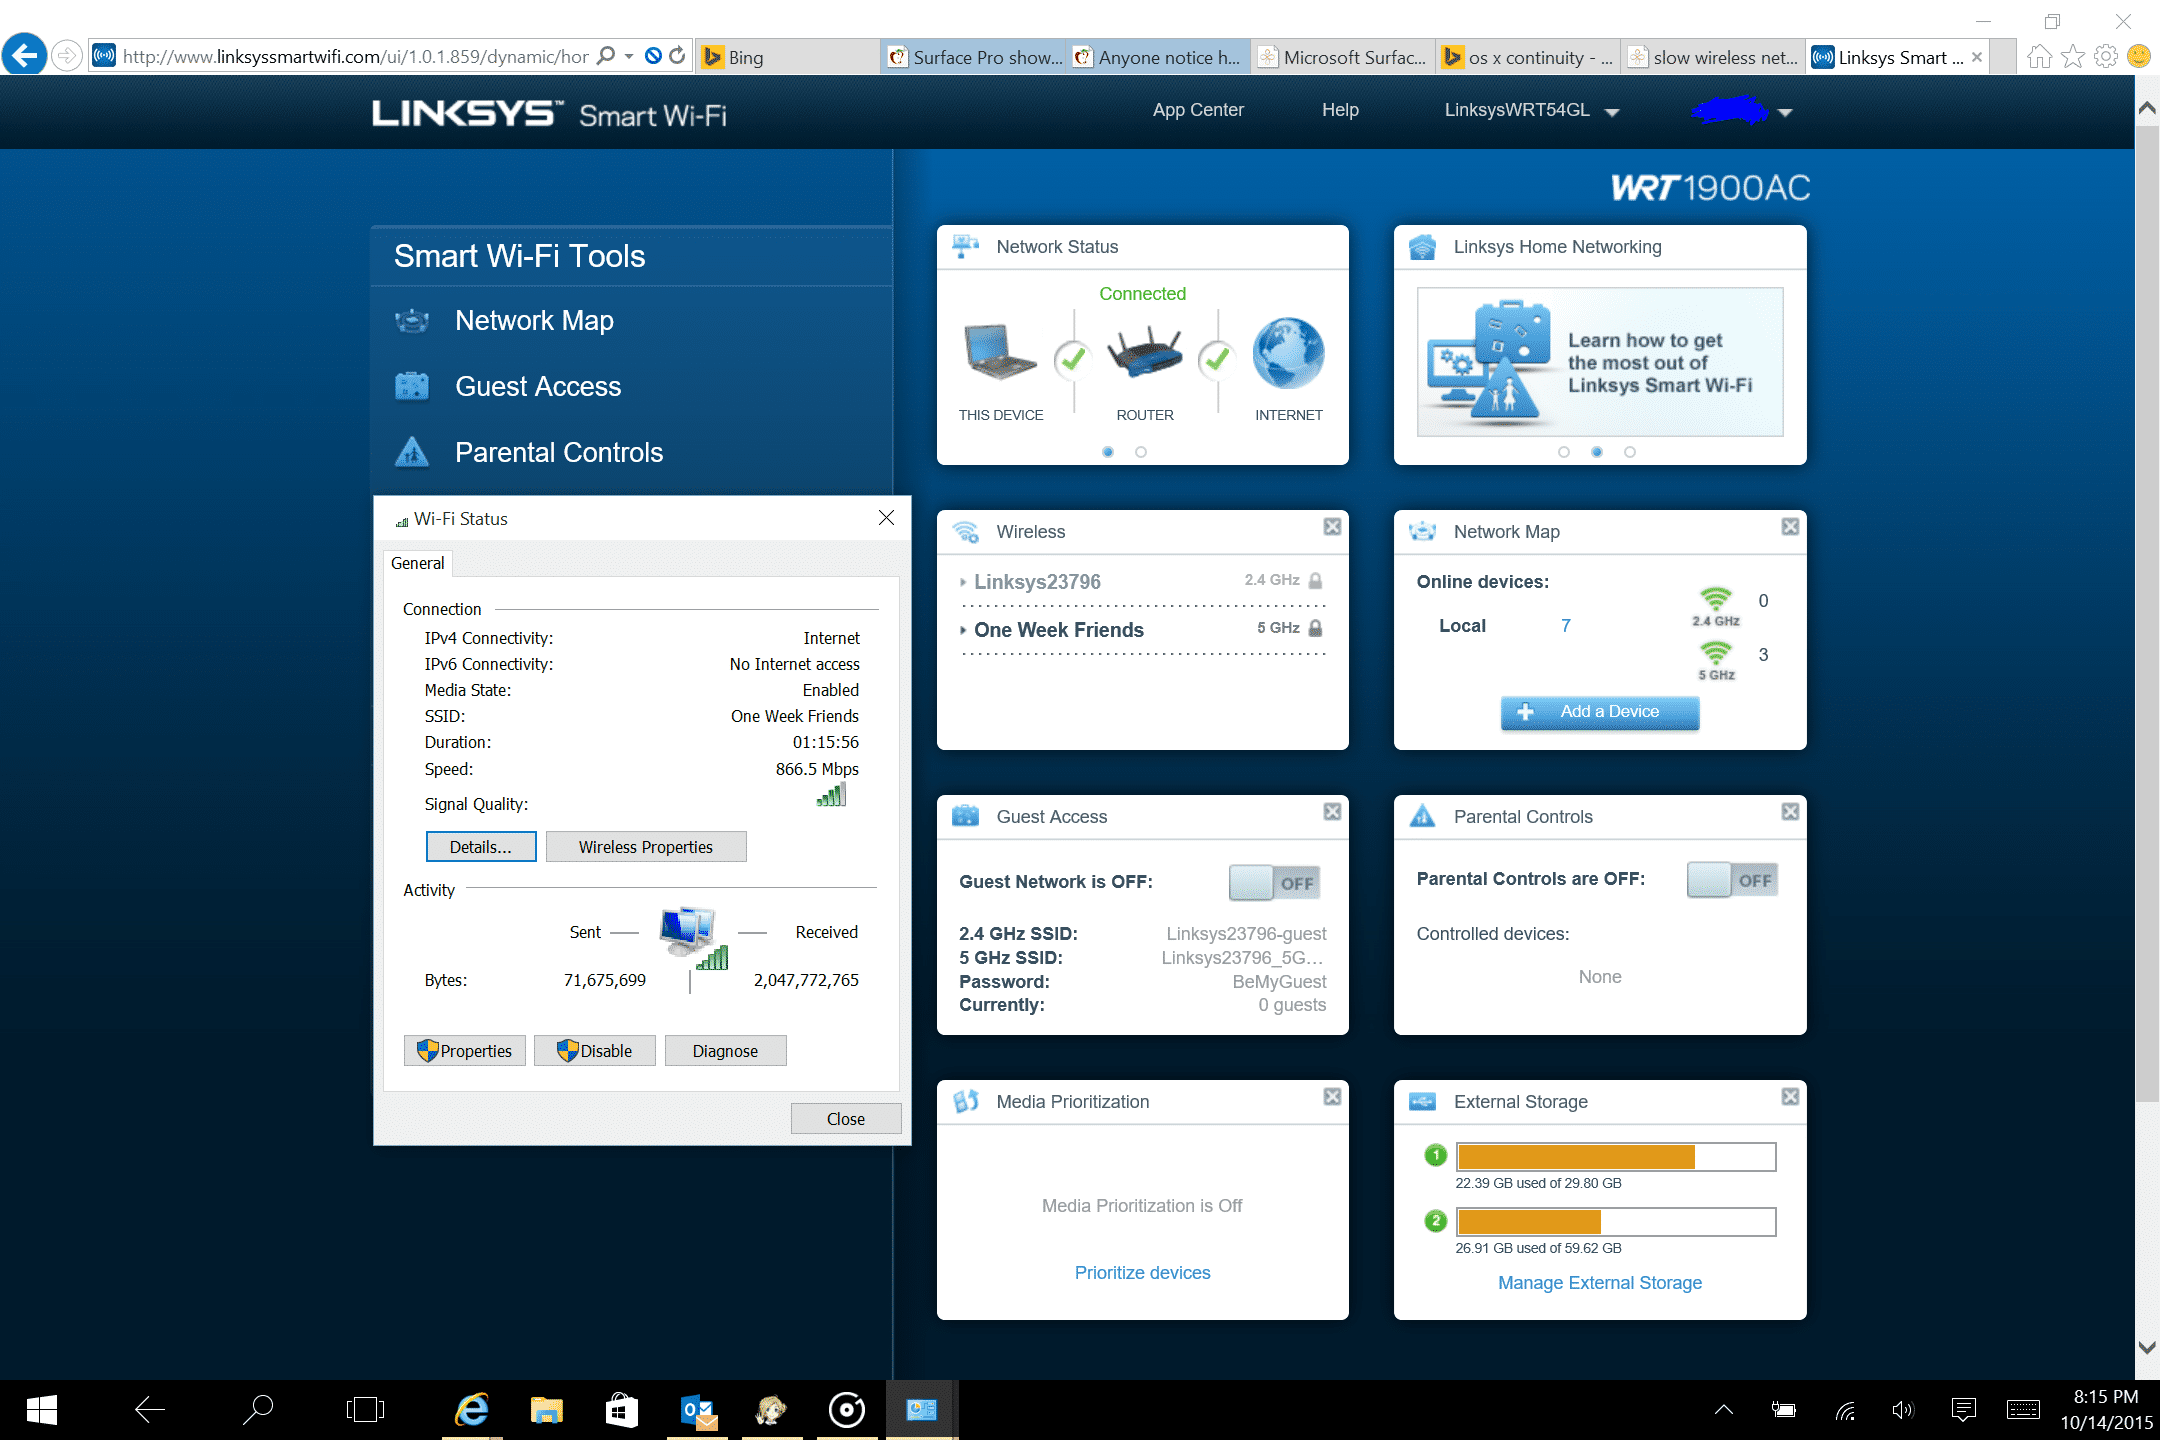Image resolution: width=2160 pixels, height=1440 pixels.
Task: Click Add a Device button
Action: (1600, 712)
